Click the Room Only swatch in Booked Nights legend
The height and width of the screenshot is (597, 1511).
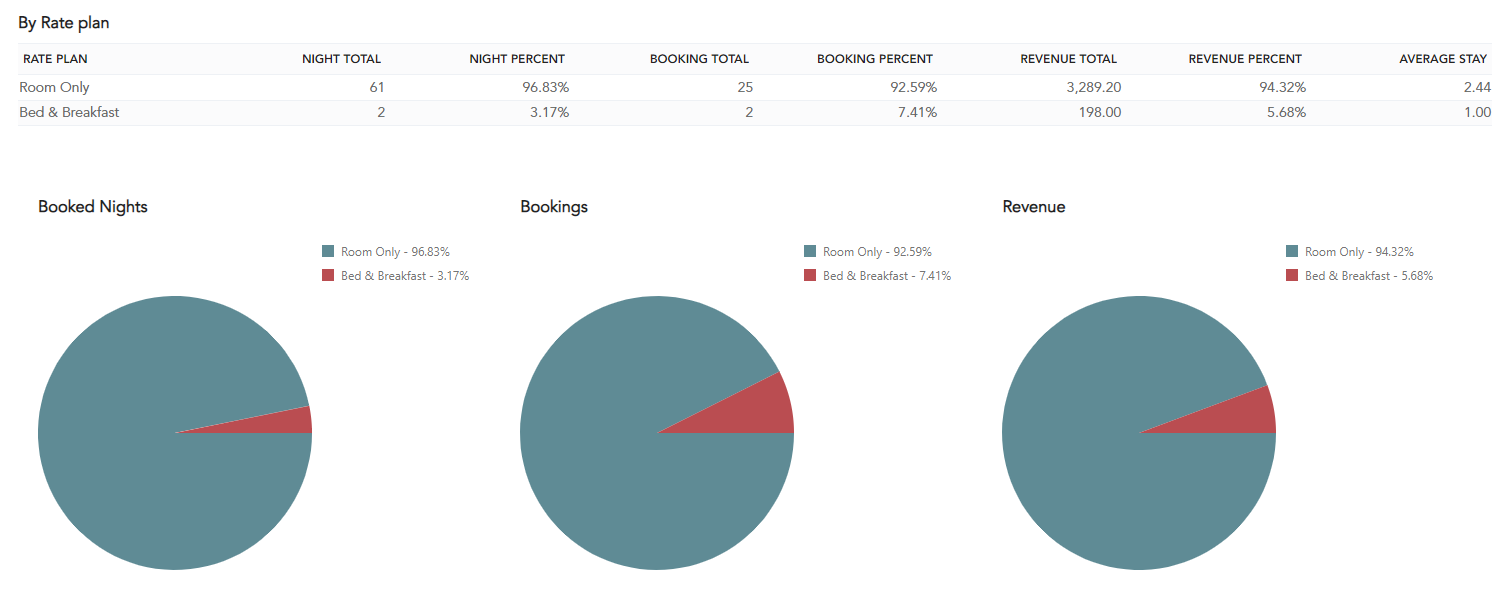[328, 252]
